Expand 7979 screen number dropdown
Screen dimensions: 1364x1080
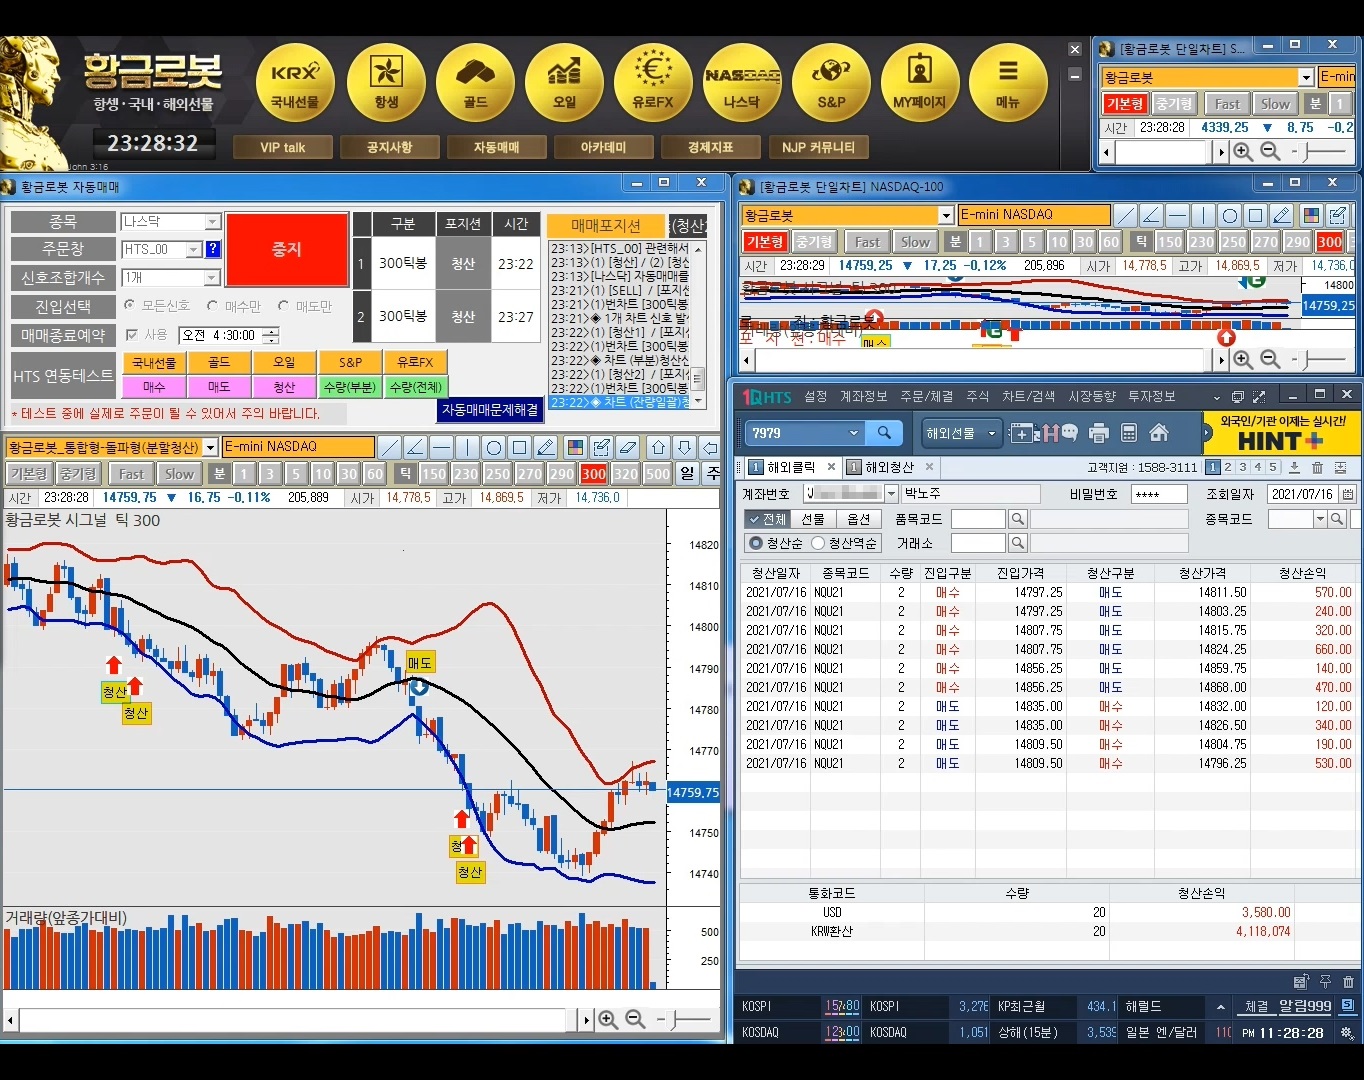(x=853, y=433)
